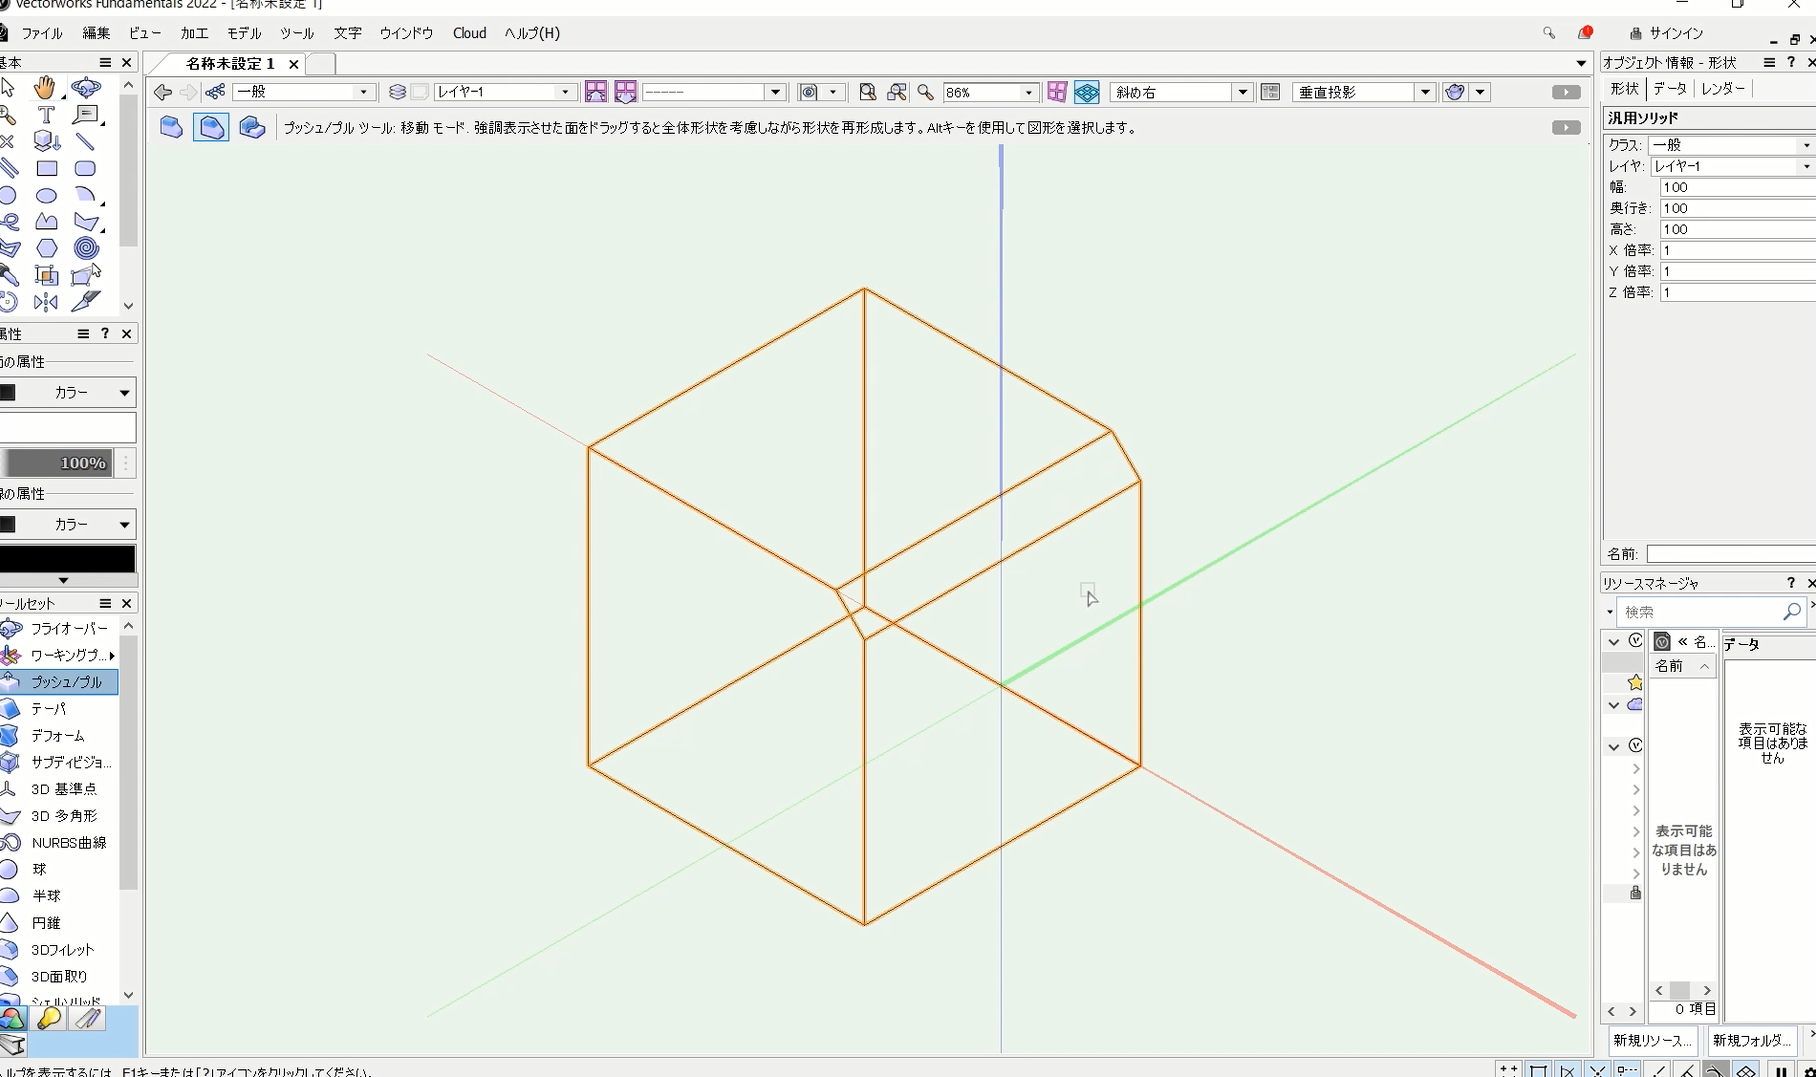
Task: Select the Sphere tool
Action: click(x=39, y=869)
